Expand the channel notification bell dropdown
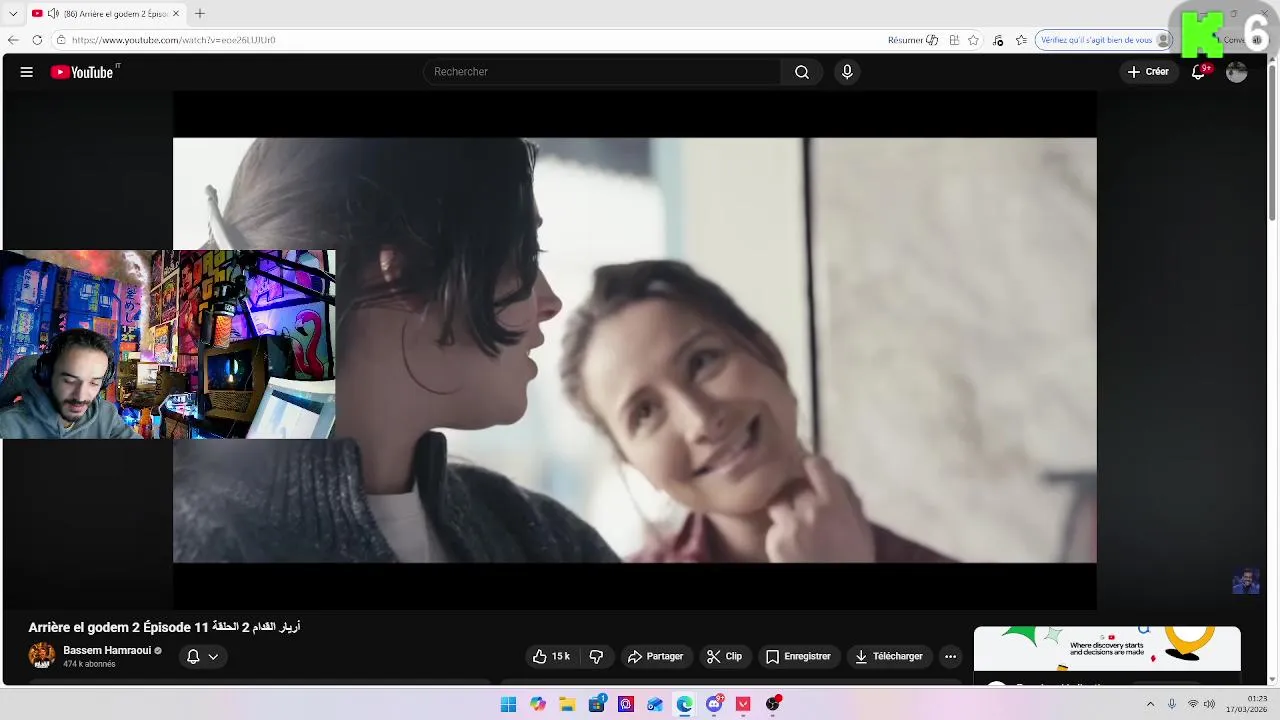Viewport: 1280px width, 720px height. coord(203,657)
